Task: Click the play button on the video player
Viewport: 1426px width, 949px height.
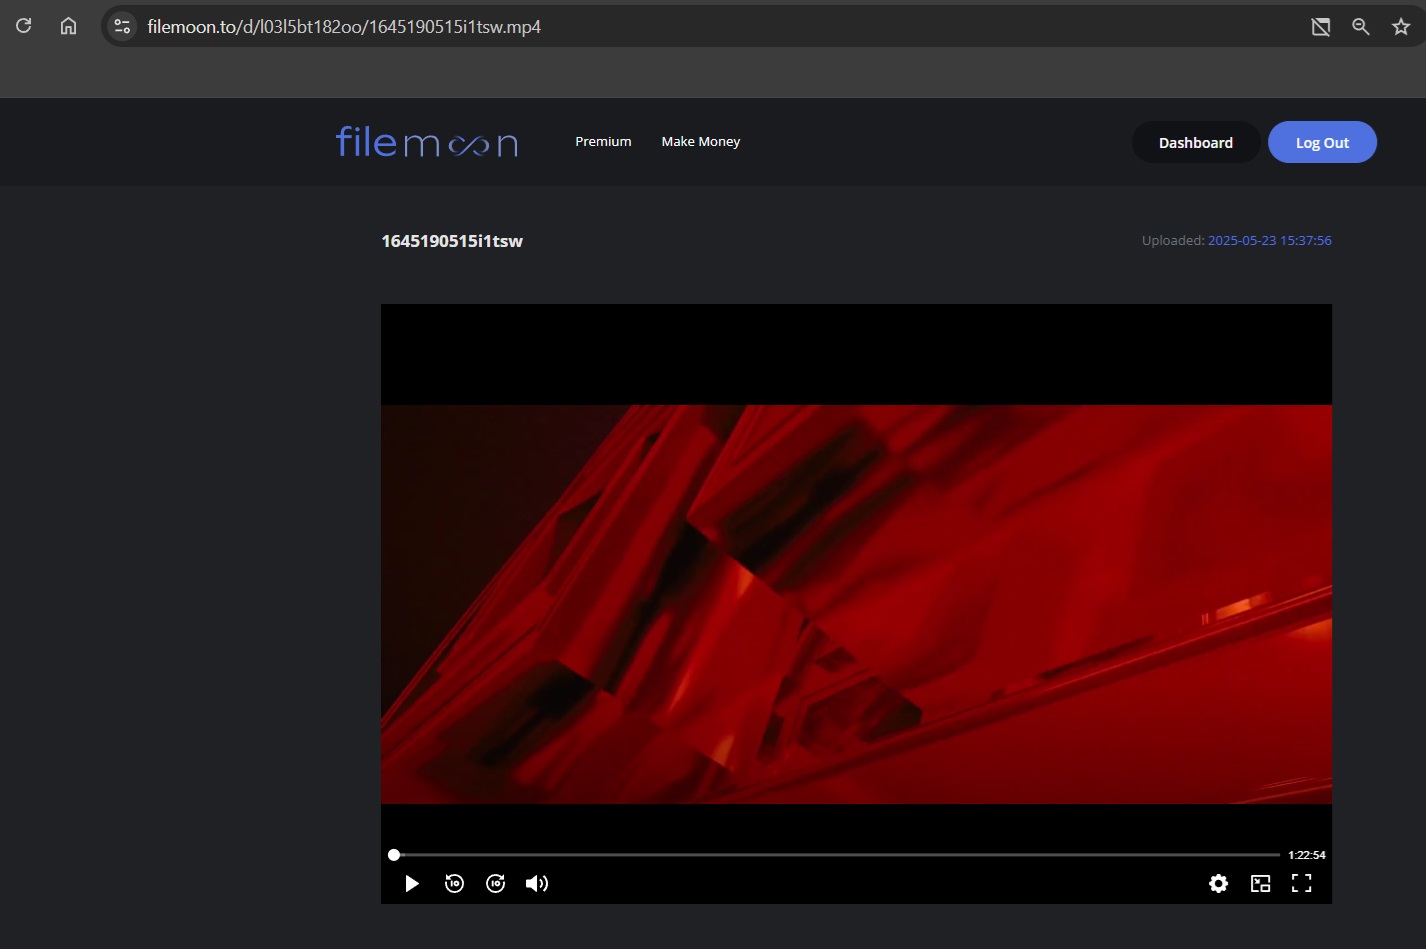Action: (412, 883)
